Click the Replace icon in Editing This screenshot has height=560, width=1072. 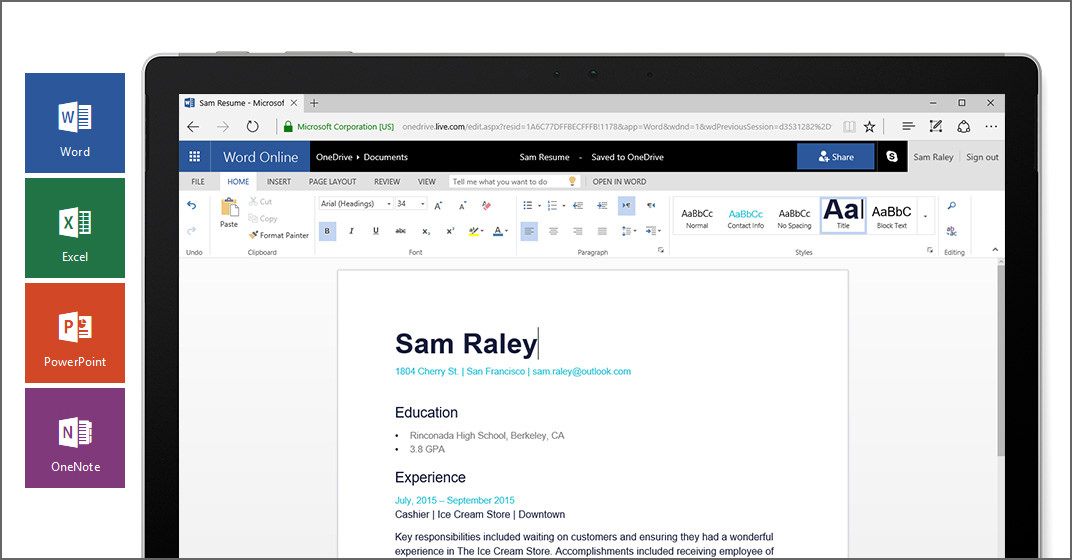(952, 231)
